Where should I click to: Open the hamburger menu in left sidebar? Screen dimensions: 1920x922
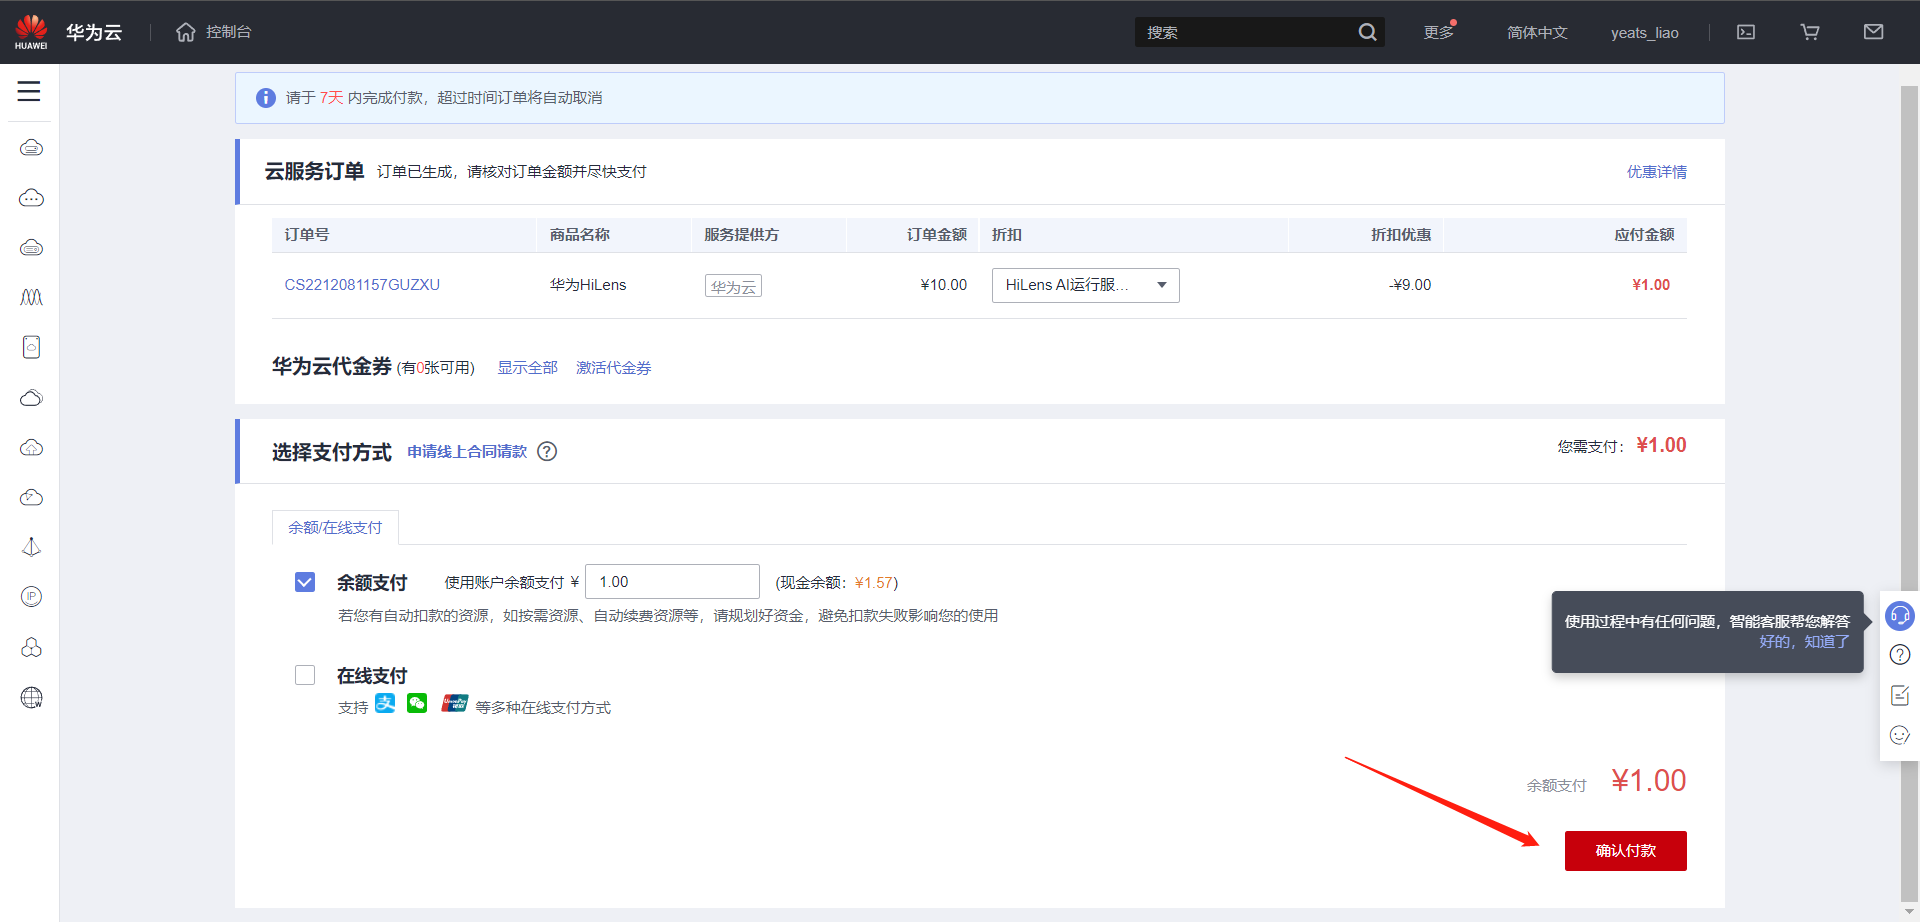[29, 91]
